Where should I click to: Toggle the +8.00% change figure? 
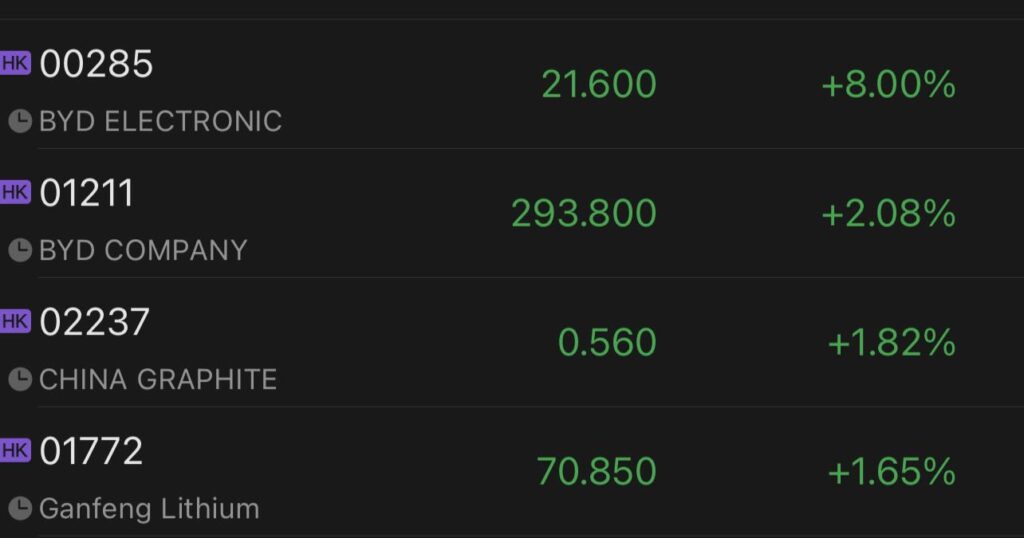(888, 85)
